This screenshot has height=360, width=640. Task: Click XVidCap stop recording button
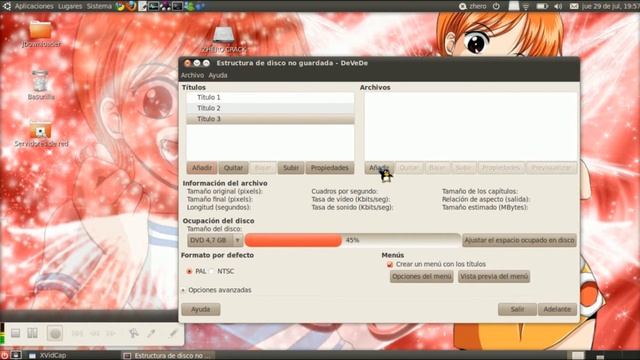tap(16, 333)
